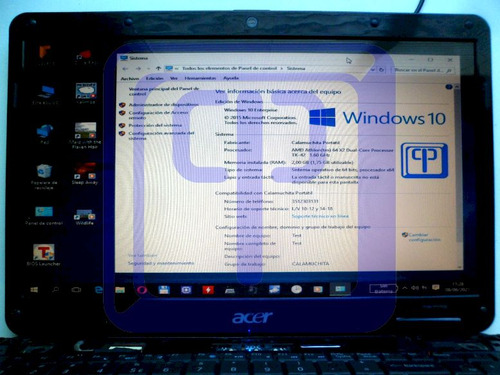Open the Sleep Away desktop shortcut
Image resolution: width=500 pixels, height=375 pixels.
point(85,174)
